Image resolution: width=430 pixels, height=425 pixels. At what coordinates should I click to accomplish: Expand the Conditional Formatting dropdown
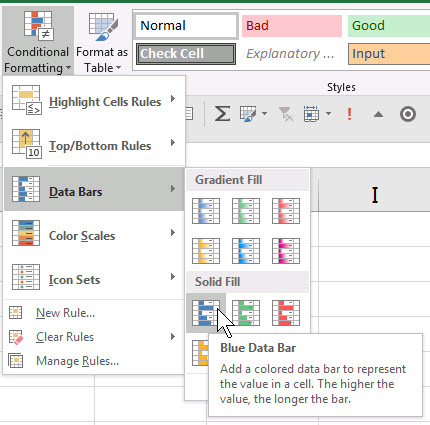[x=38, y=41]
